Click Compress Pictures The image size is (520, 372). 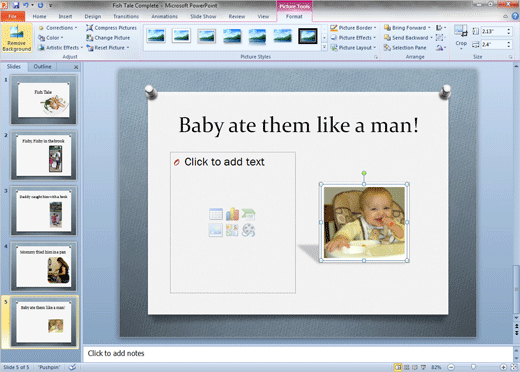click(x=112, y=28)
